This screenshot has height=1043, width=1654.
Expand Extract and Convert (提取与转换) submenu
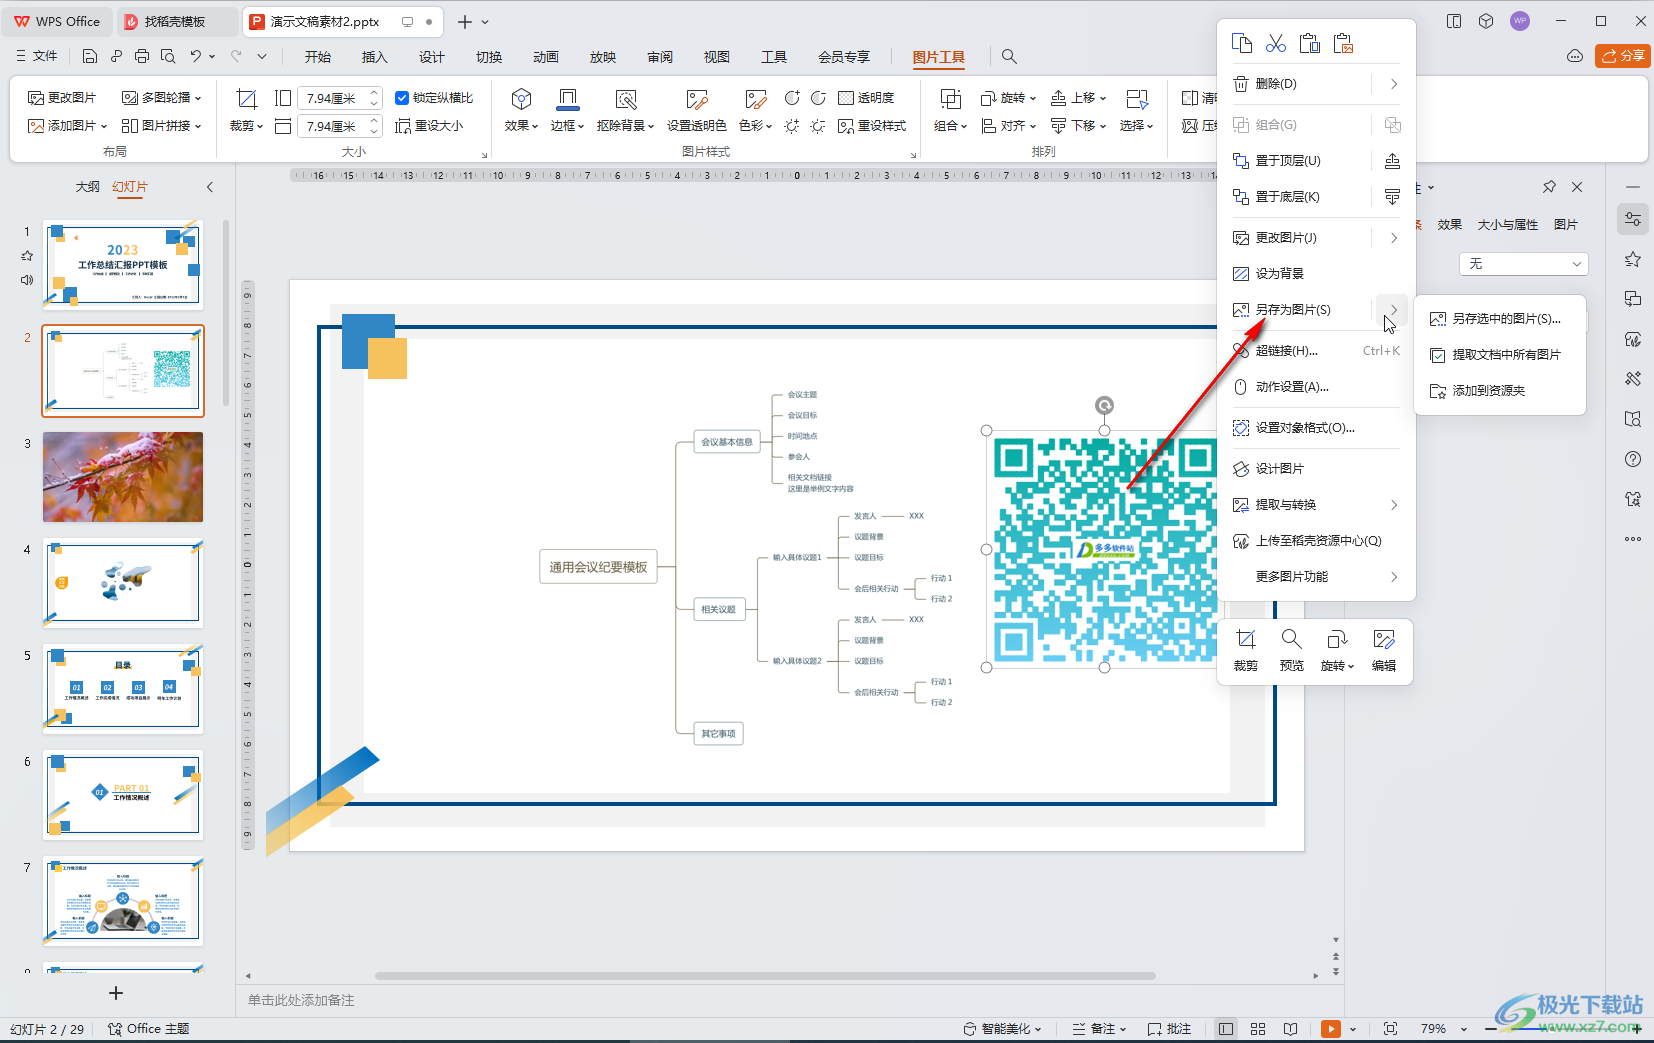click(1393, 505)
